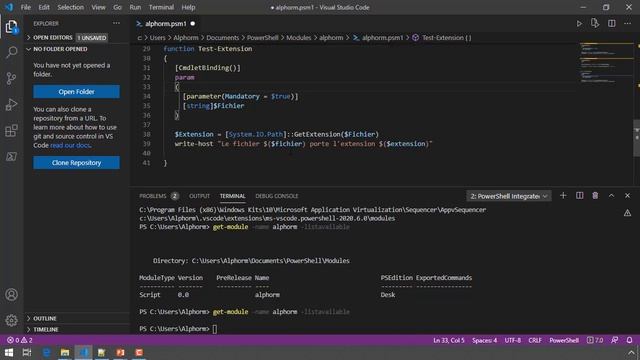Place cursor on line 38 $Extension code

277,134
